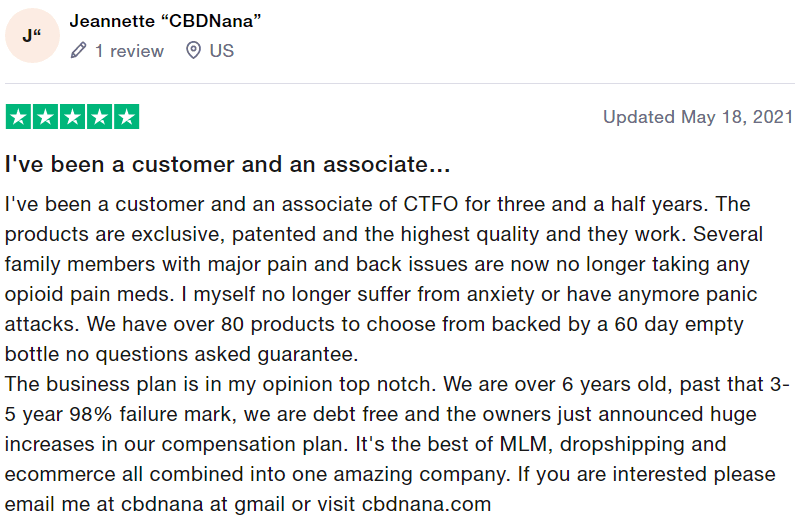802x517 pixels.
Task: Click the US country label
Action: pyautogui.click(x=221, y=51)
